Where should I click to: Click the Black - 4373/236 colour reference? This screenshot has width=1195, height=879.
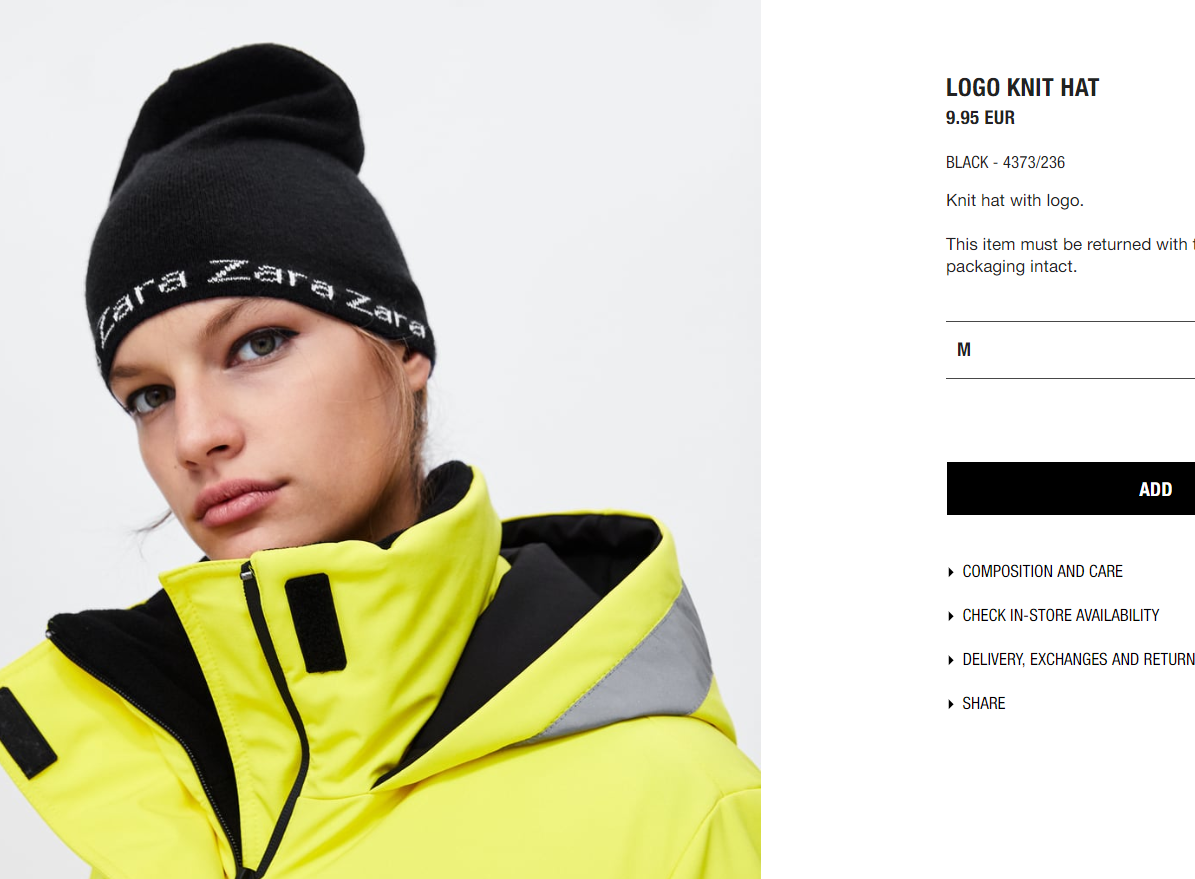1005,162
